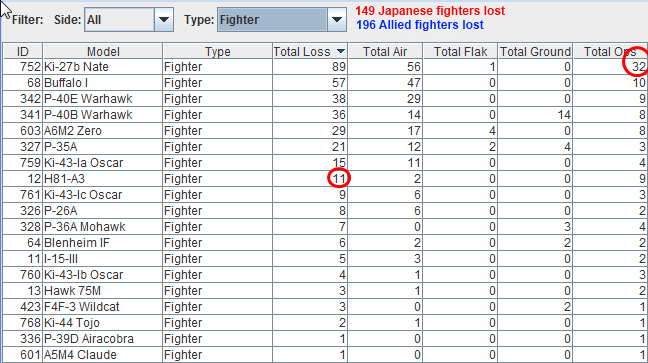Screen dimensions: 648x363
Task: Select the Hawk 75M model cell
Action: [x=103, y=291]
